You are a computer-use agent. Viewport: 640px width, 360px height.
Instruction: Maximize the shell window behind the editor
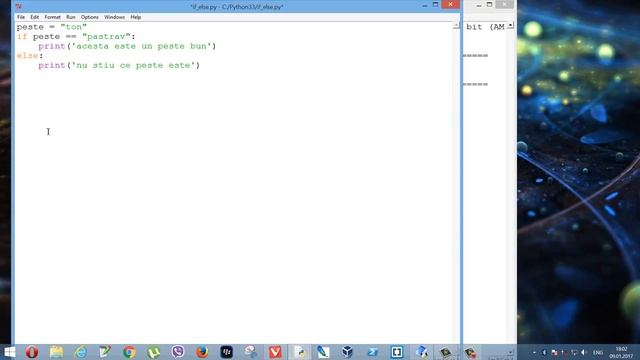(x=489, y=4)
